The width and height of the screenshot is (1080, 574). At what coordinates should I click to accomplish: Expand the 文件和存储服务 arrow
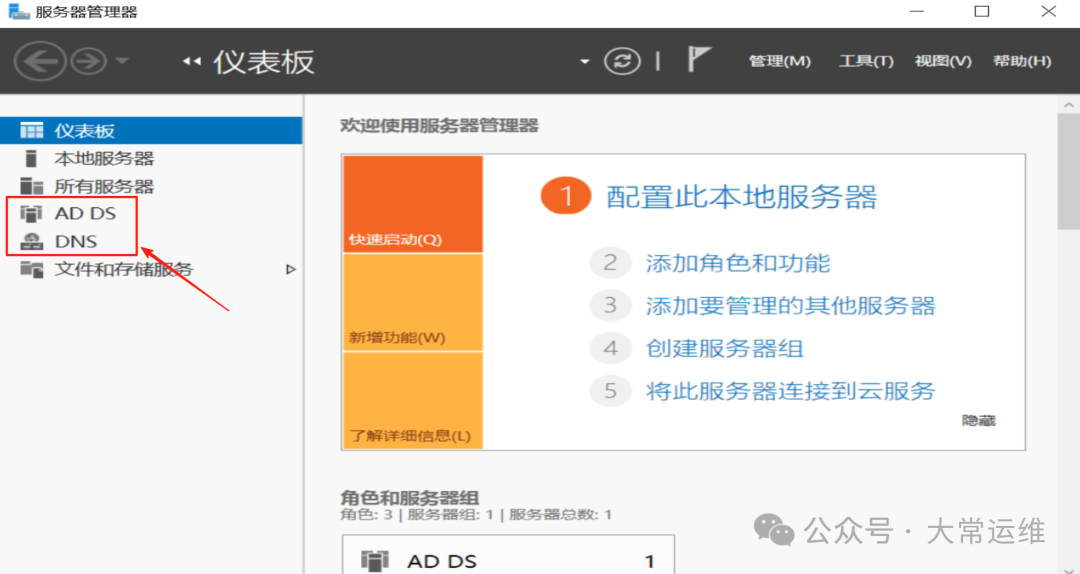[x=291, y=269]
